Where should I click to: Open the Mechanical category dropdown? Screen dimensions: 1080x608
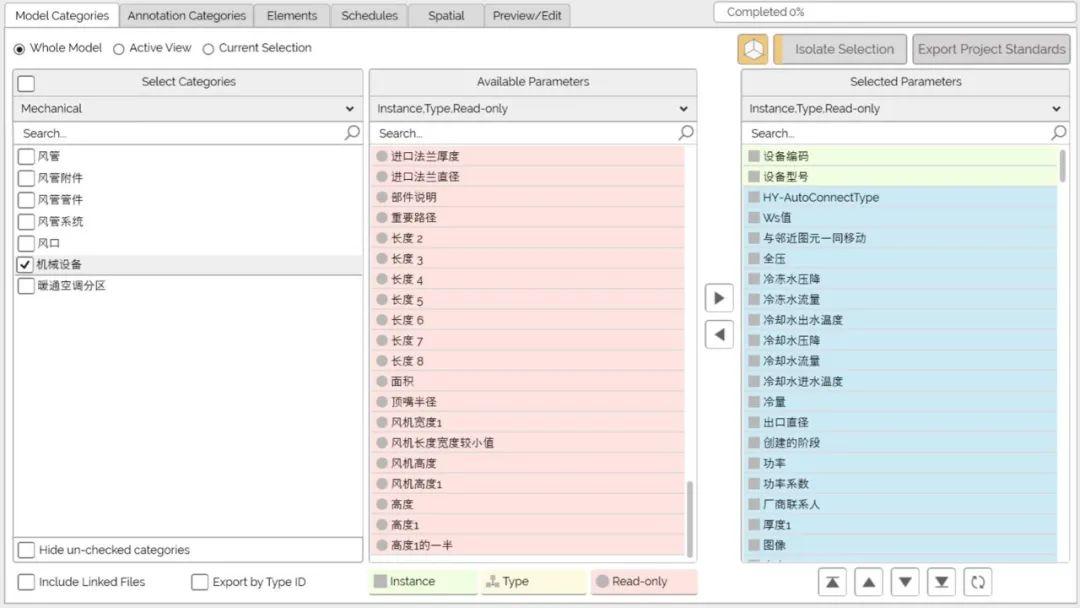(x=185, y=108)
